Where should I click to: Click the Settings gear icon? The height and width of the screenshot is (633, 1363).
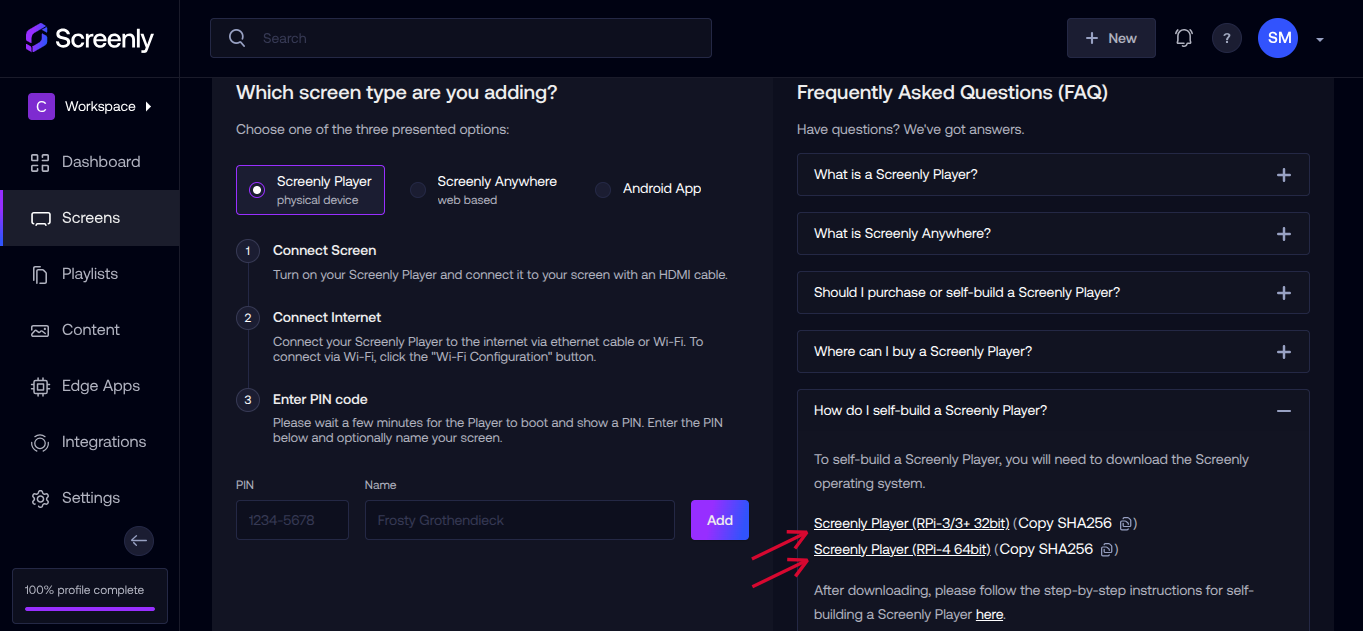40,498
